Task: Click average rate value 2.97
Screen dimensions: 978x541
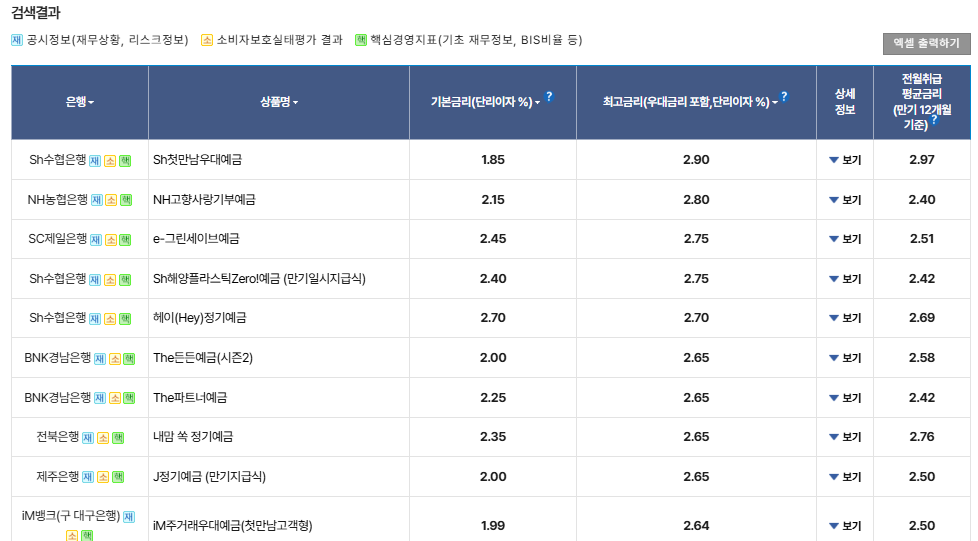Action: tap(922, 160)
